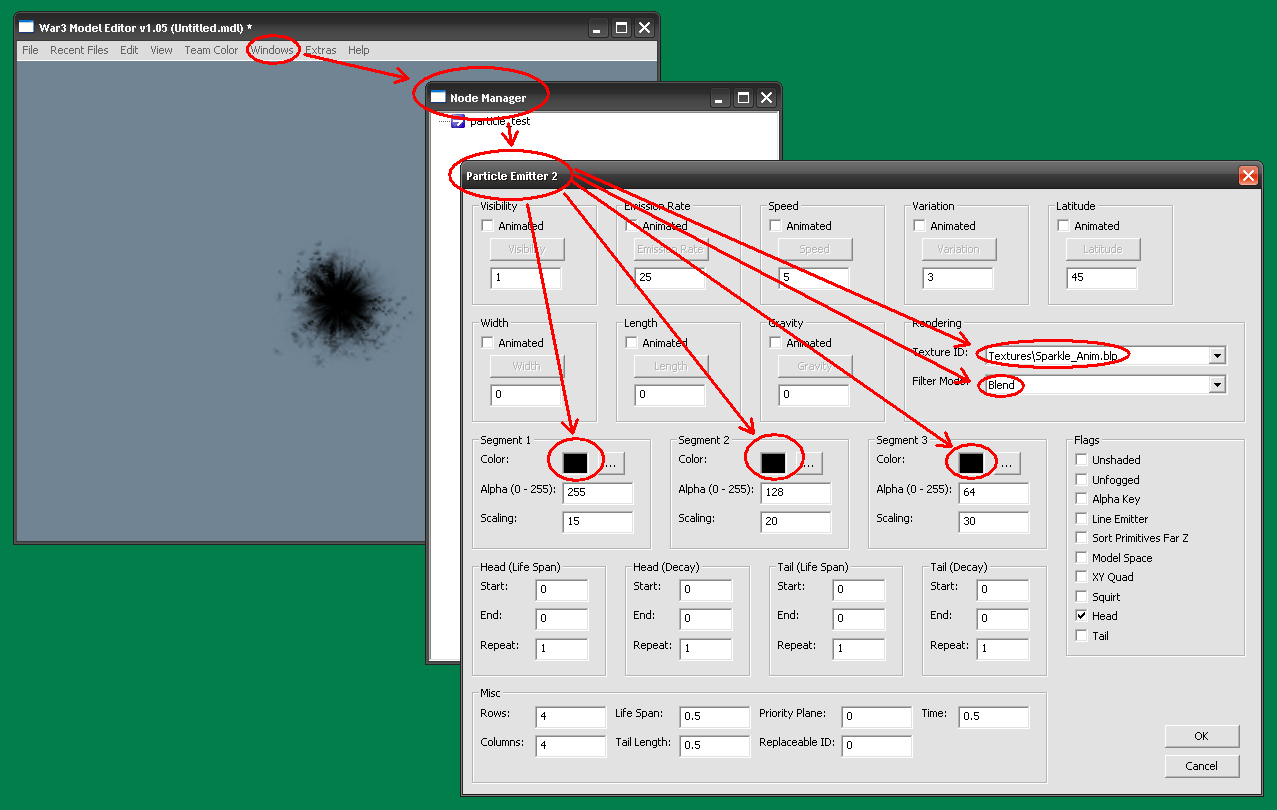
Task: Open the Help menu
Action: [358, 50]
